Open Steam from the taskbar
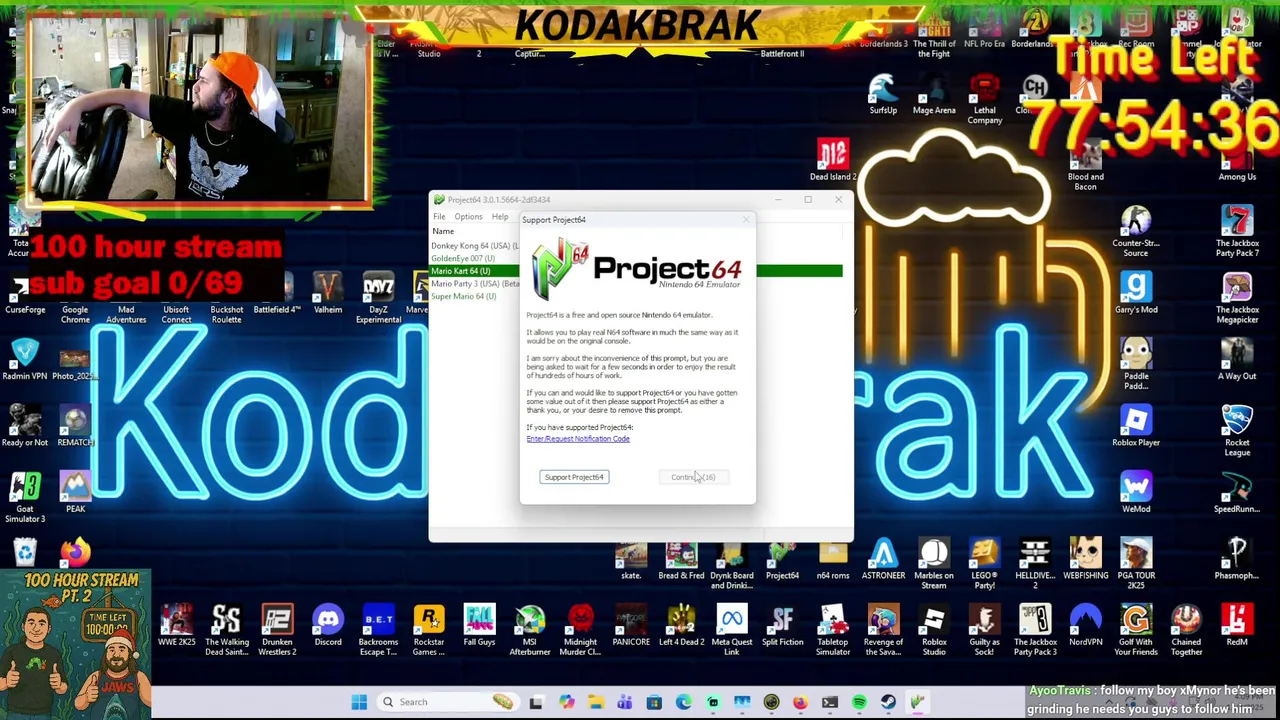This screenshot has height=720, width=1280. 888,702
